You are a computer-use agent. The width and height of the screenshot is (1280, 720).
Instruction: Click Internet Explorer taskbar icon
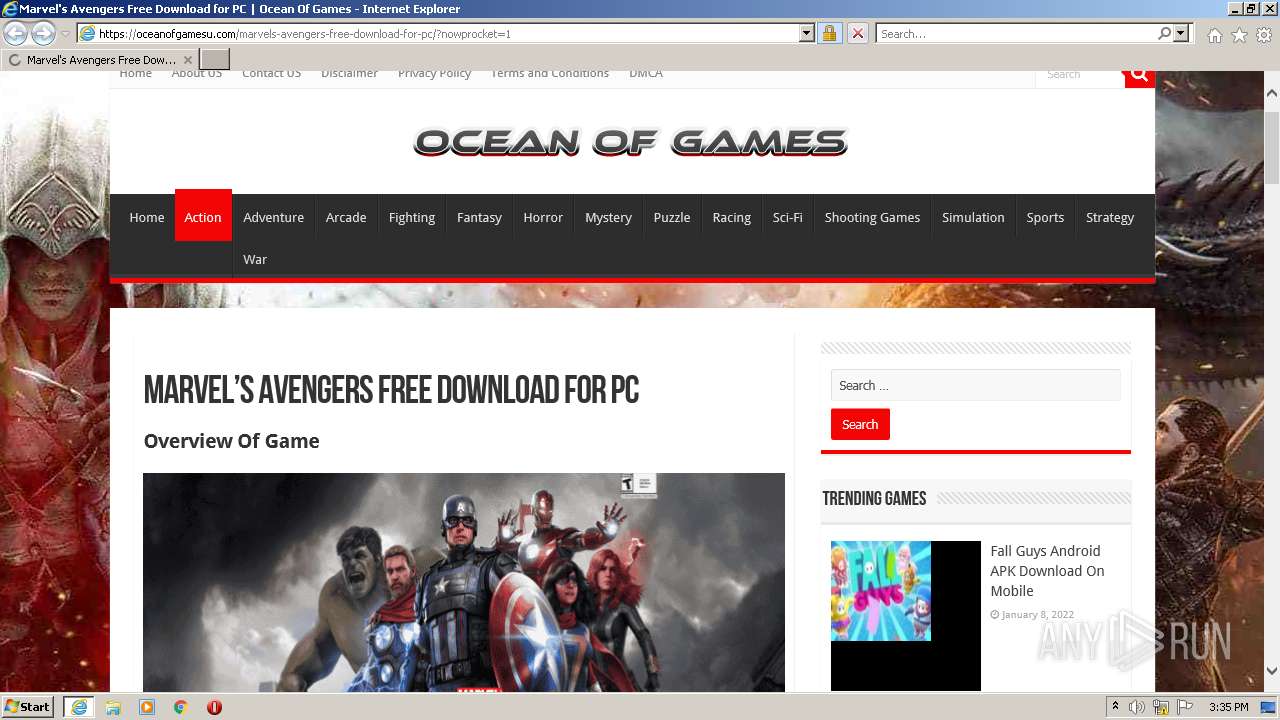78,707
